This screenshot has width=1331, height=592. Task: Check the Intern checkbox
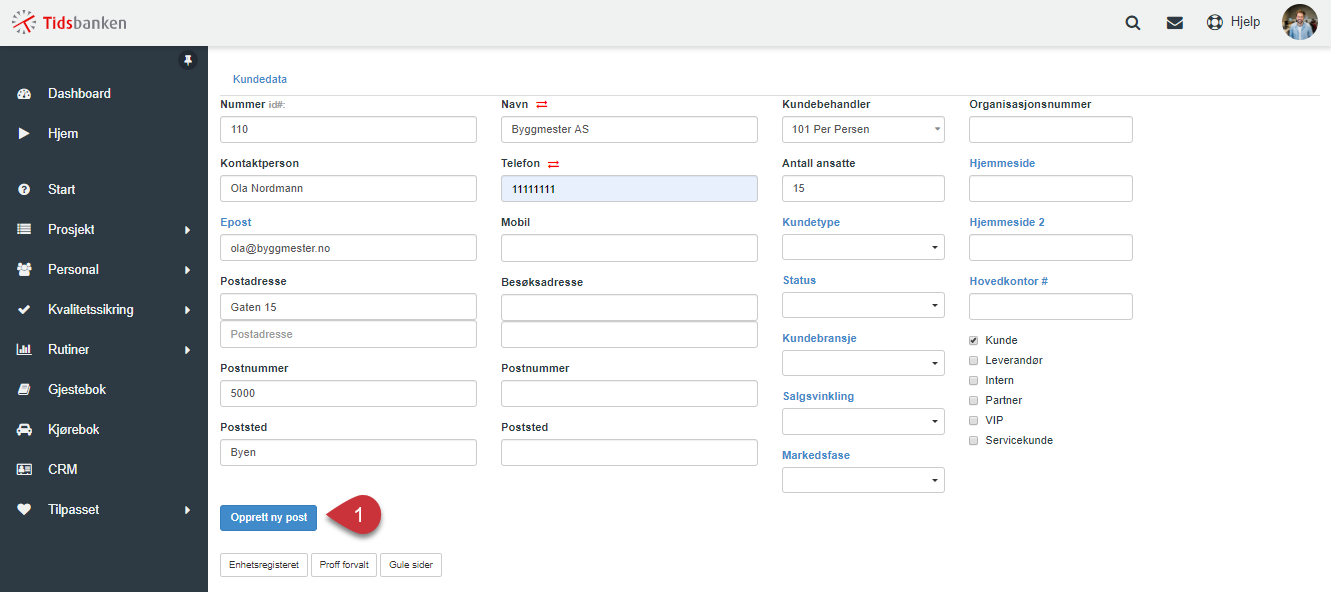(974, 381)
